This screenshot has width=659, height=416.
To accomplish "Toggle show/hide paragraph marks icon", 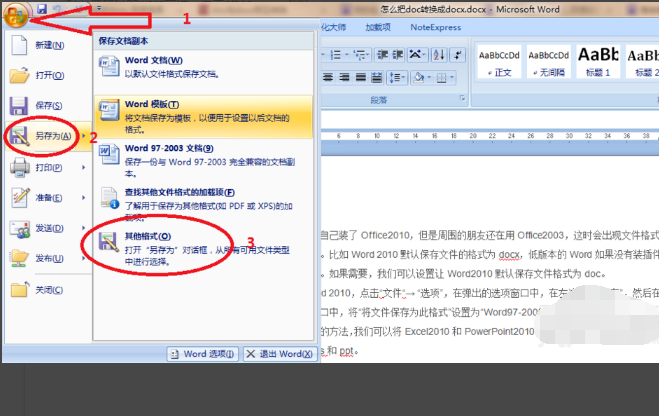I will pos(458,55).
